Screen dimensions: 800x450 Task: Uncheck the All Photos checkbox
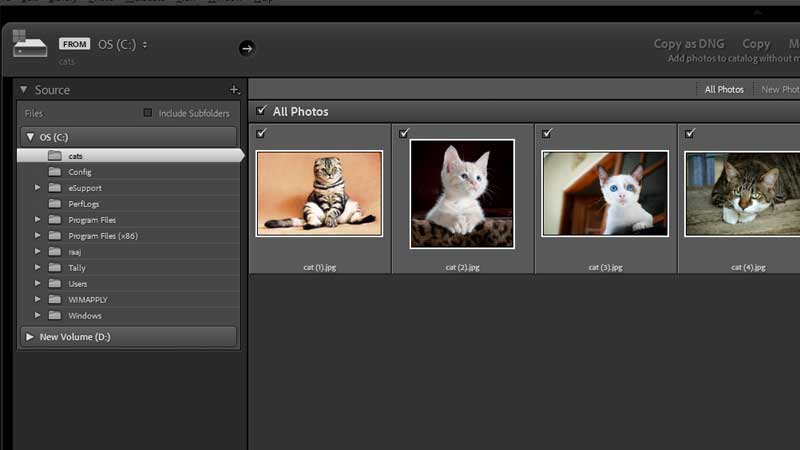tap(262, 110)
